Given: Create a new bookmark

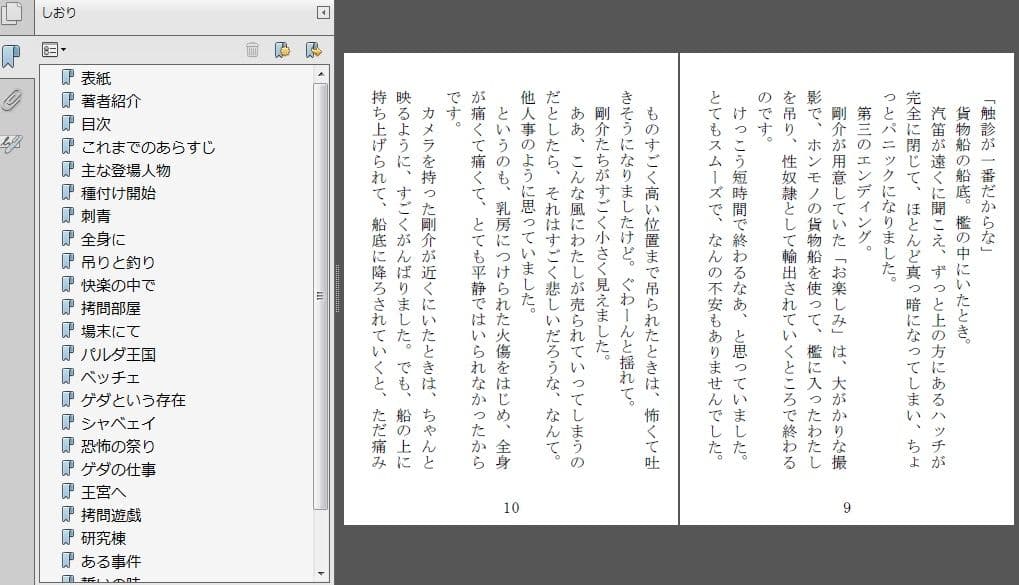Looking at the screenshot, I should (285, 50).
